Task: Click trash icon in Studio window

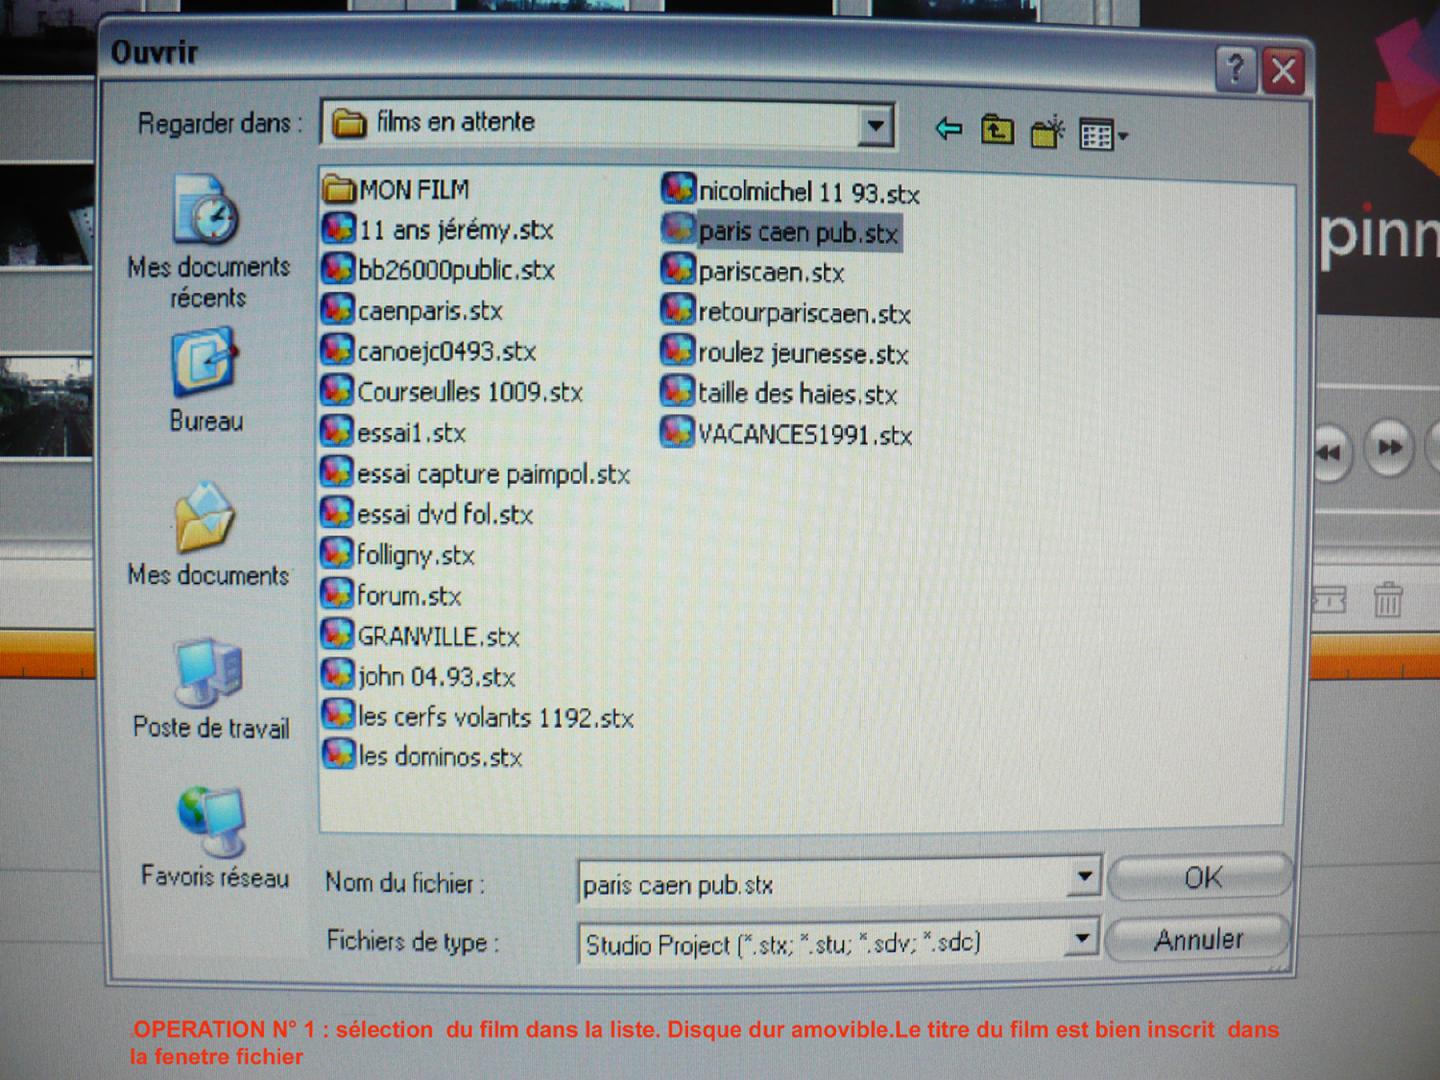Action: click(1387, 600)
